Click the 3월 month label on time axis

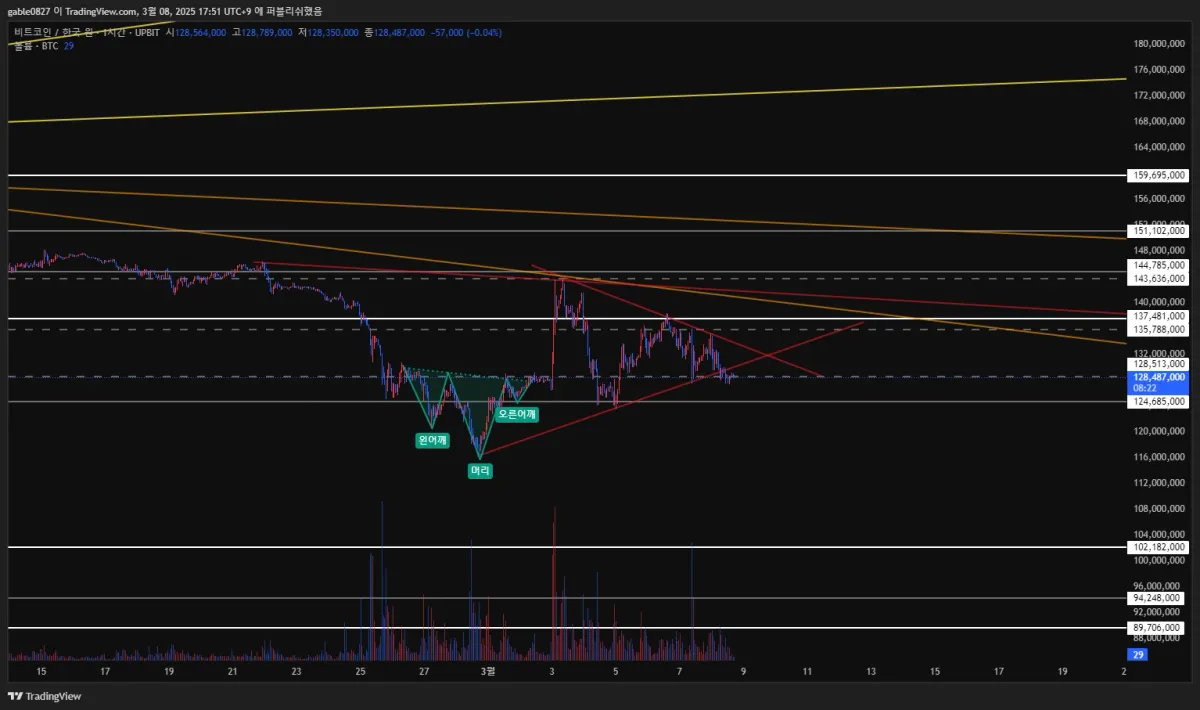click(488, 673)
